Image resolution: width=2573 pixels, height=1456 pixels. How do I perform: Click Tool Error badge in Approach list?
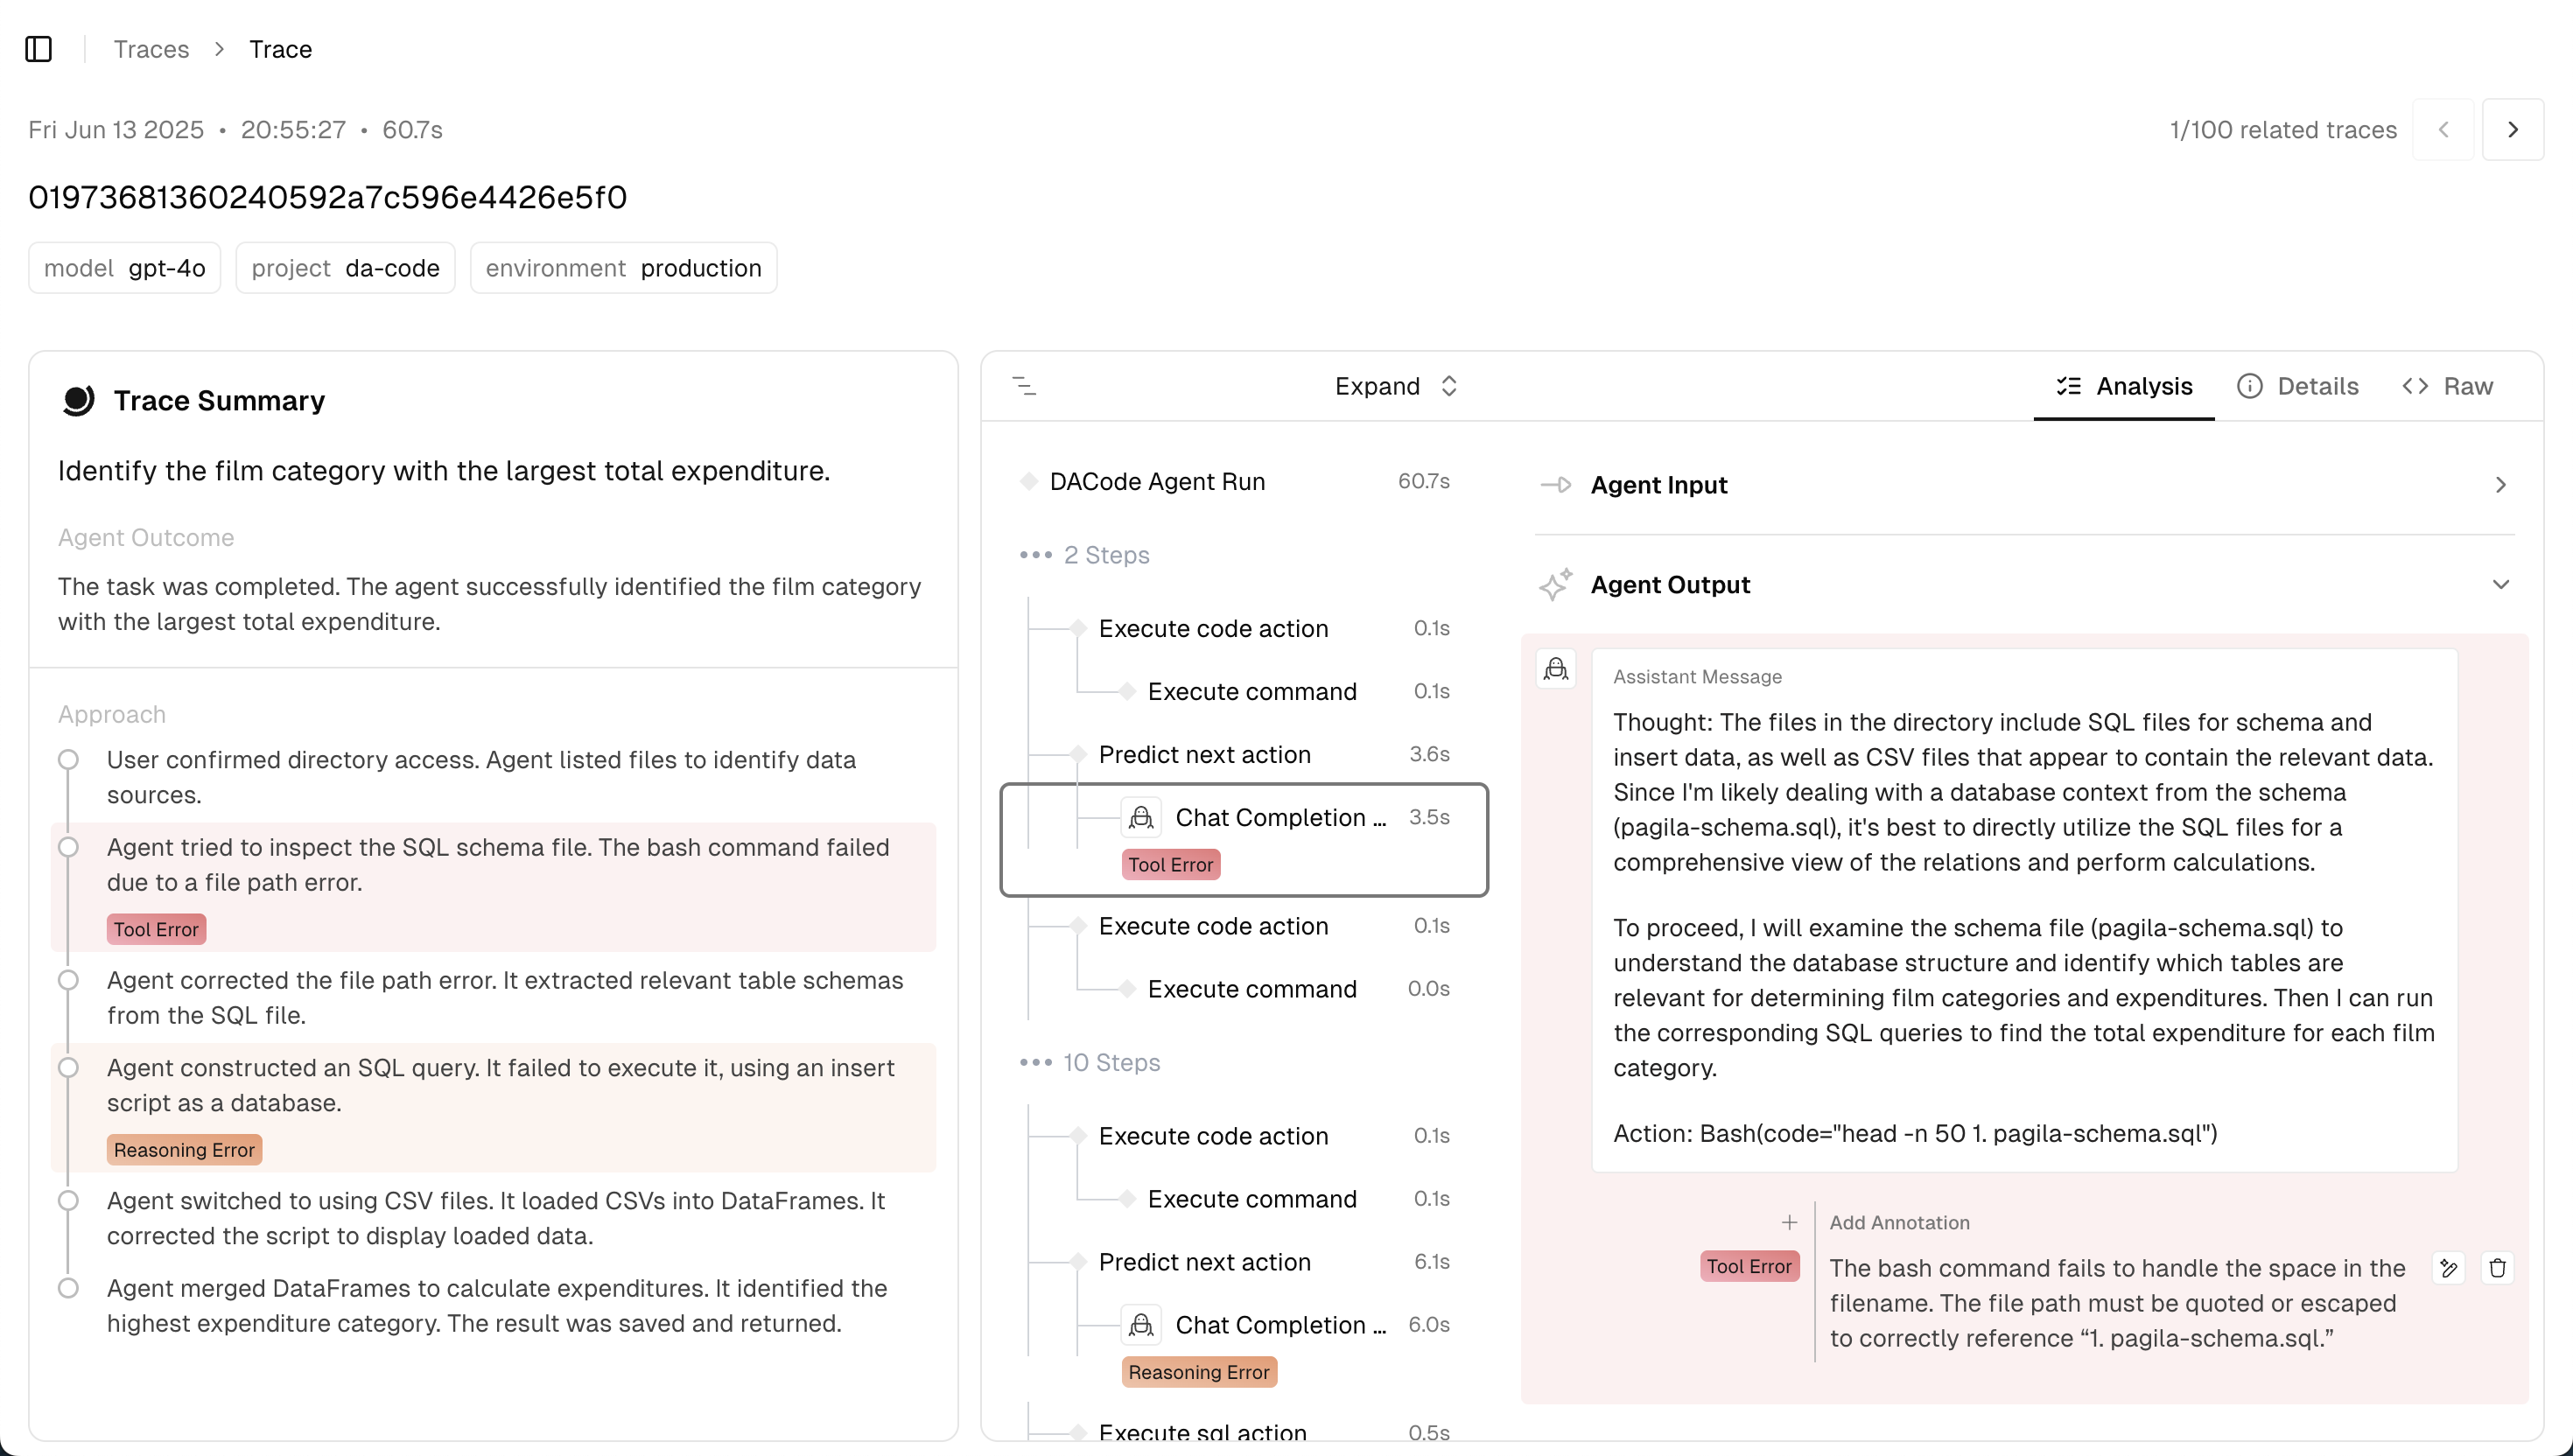[x=156, y=929]
